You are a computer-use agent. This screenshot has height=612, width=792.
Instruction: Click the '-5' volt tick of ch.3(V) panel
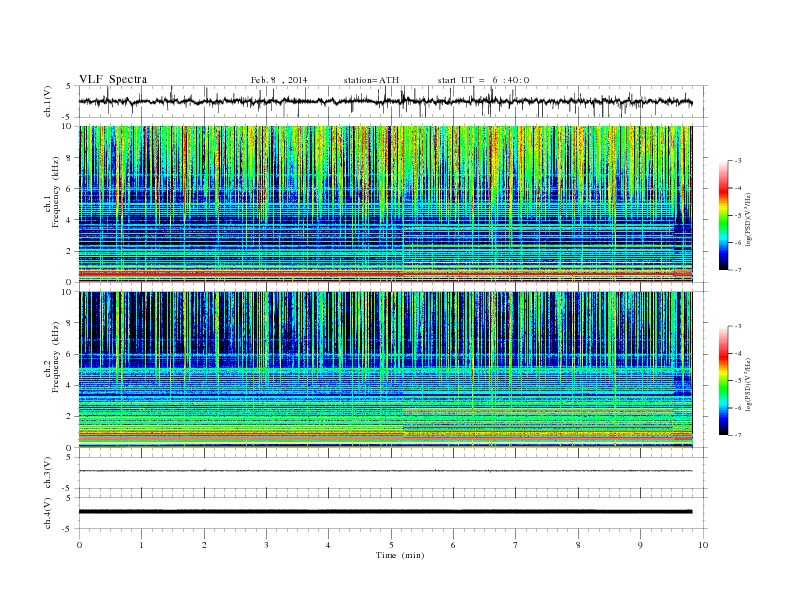68,489
